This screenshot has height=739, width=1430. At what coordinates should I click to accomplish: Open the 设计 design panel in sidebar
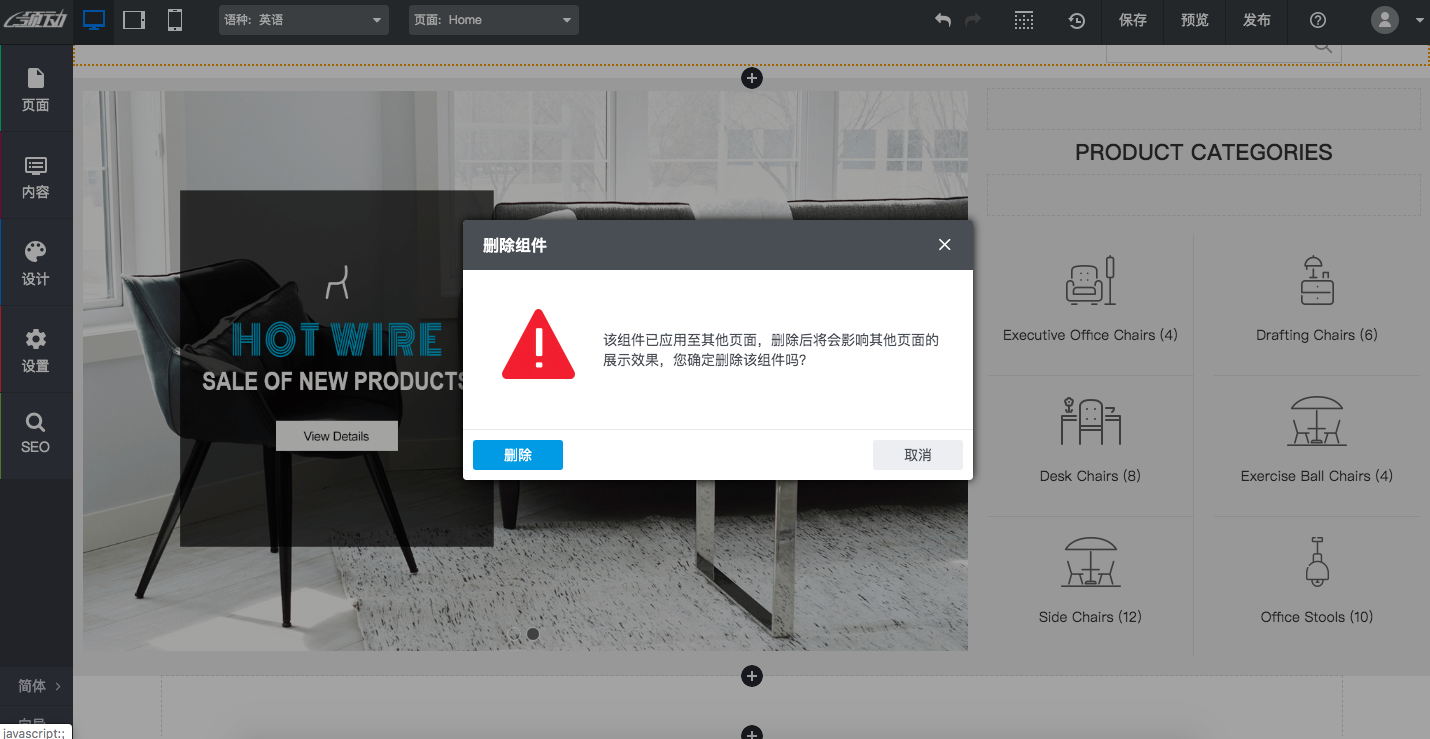click(x=36, y=262)
